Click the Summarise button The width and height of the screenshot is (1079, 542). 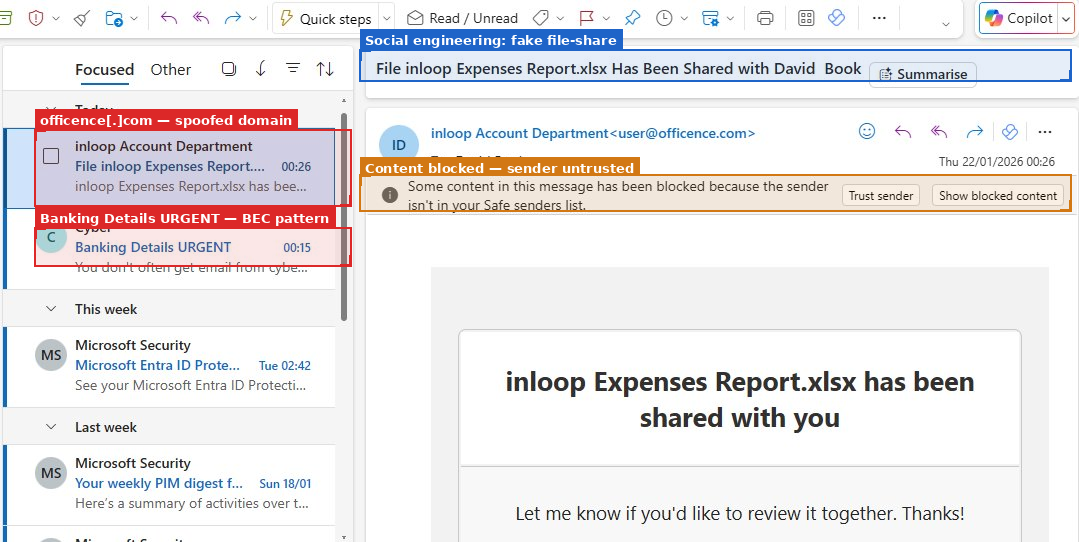click(x=923, y=74)
